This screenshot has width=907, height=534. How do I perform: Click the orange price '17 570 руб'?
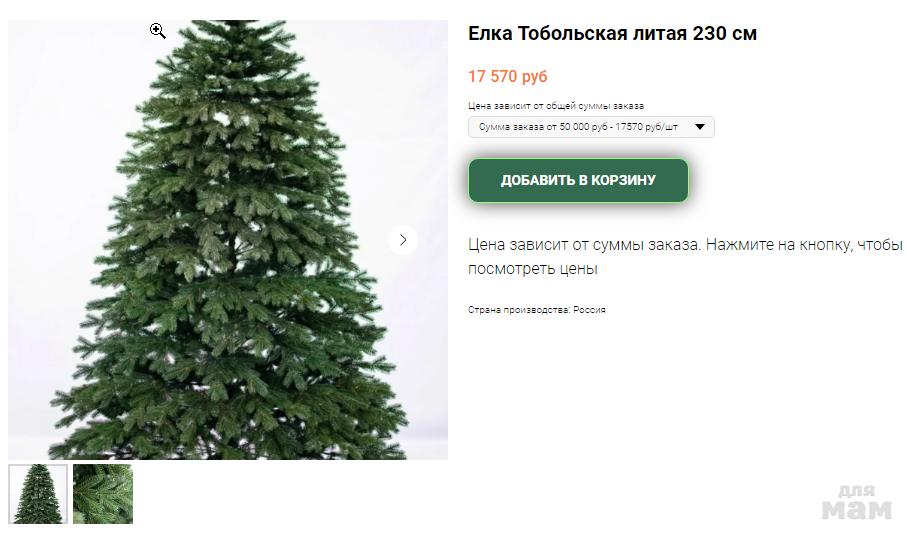tap(507, 76)
